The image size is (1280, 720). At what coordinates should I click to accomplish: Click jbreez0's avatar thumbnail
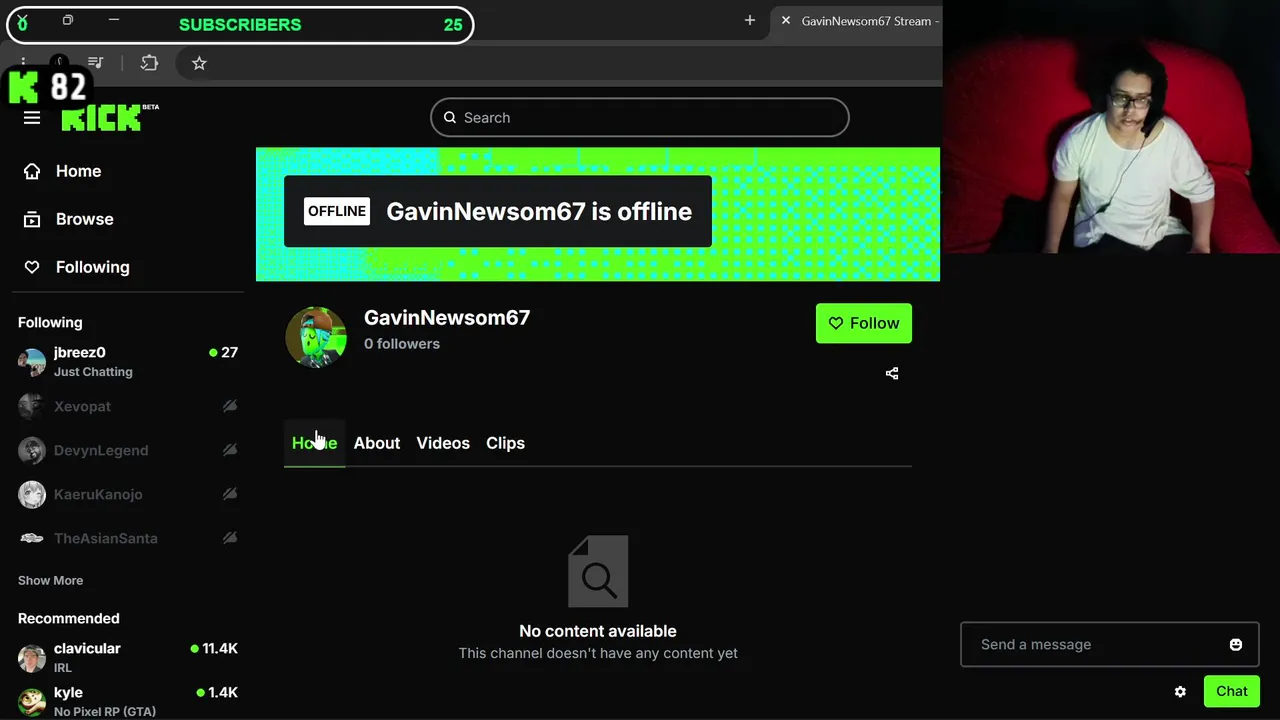[x=32, y=361]
